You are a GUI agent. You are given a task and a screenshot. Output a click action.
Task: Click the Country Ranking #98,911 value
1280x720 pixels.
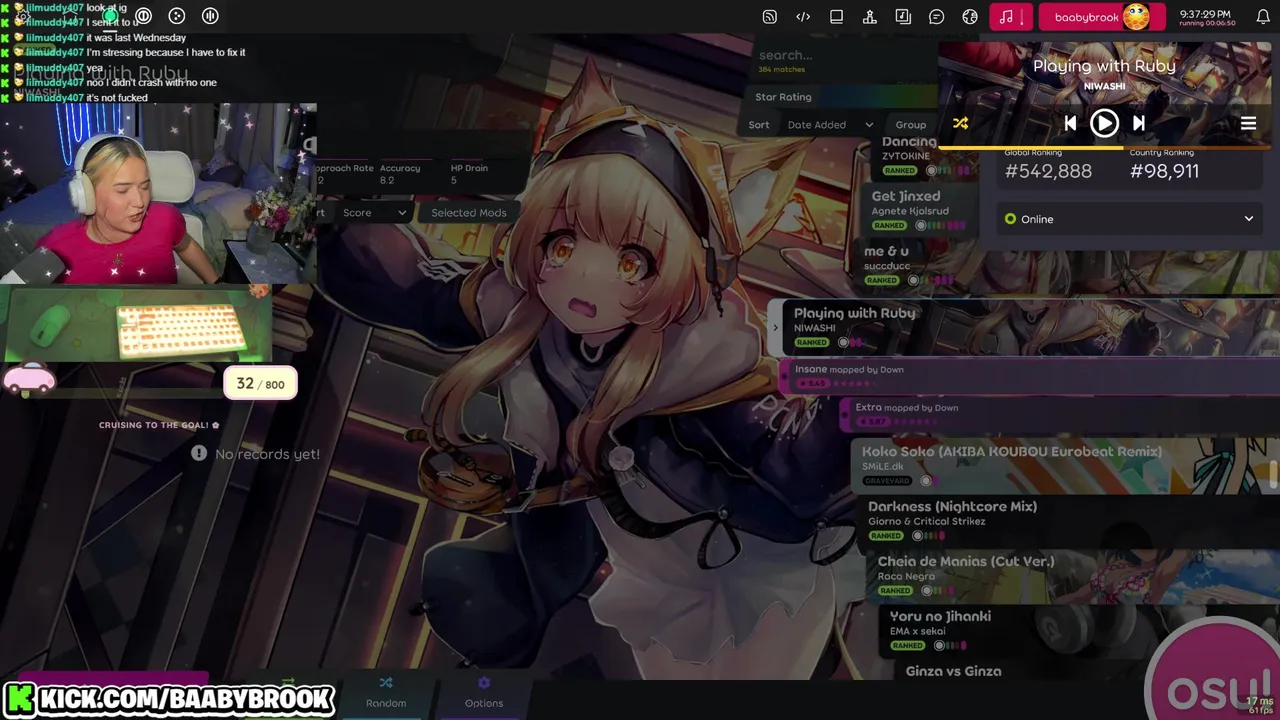(x=1164, y=171)
